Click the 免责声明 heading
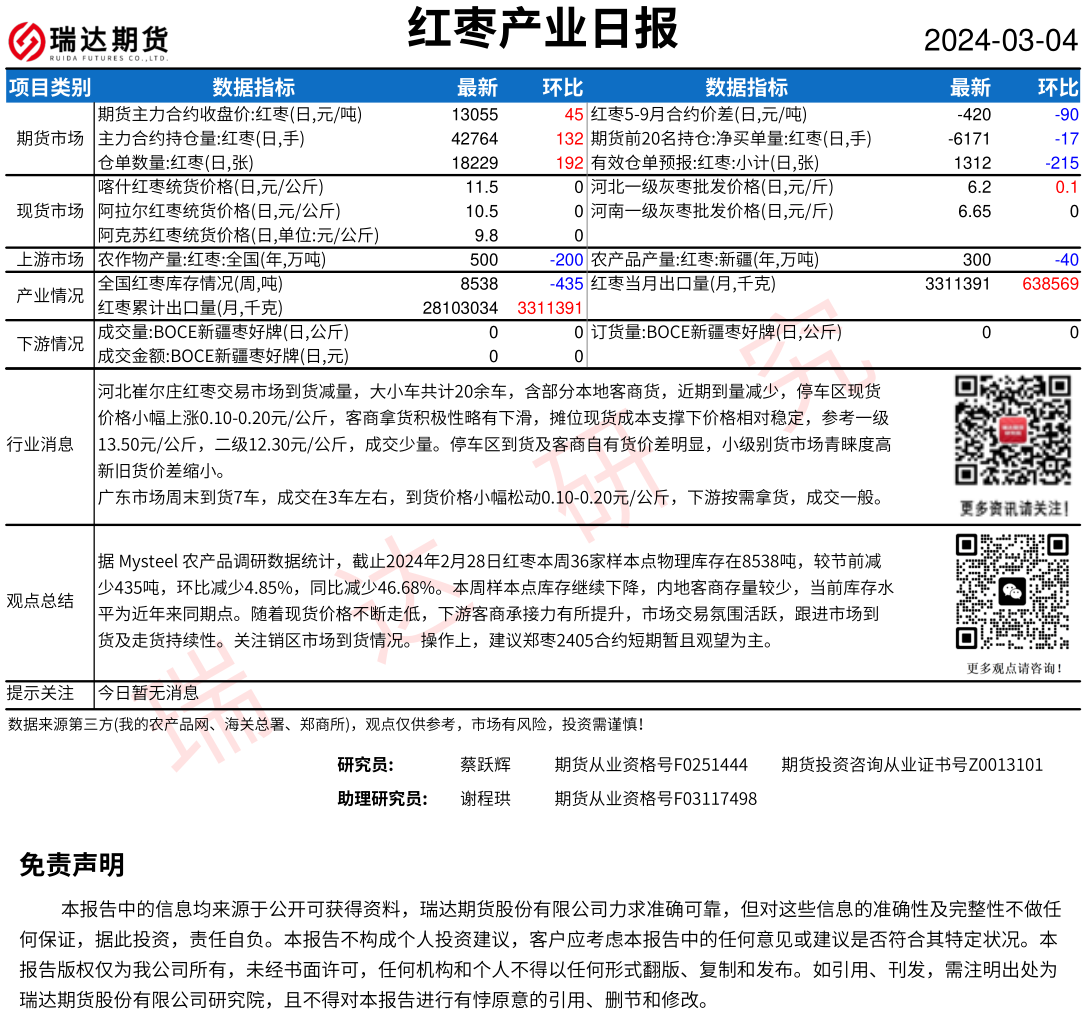The height and width of the screenshot is (1013, 1086). (71, 865)
